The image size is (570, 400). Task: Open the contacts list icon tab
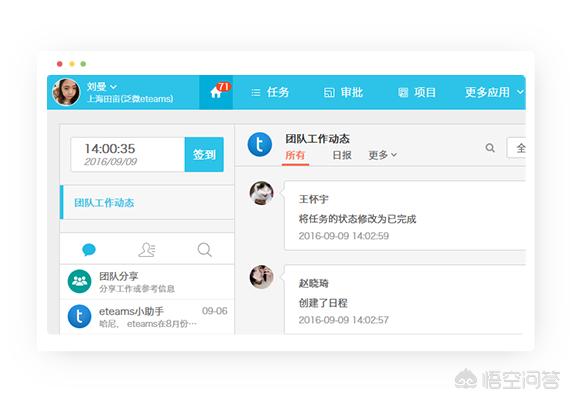coord(147,250)
